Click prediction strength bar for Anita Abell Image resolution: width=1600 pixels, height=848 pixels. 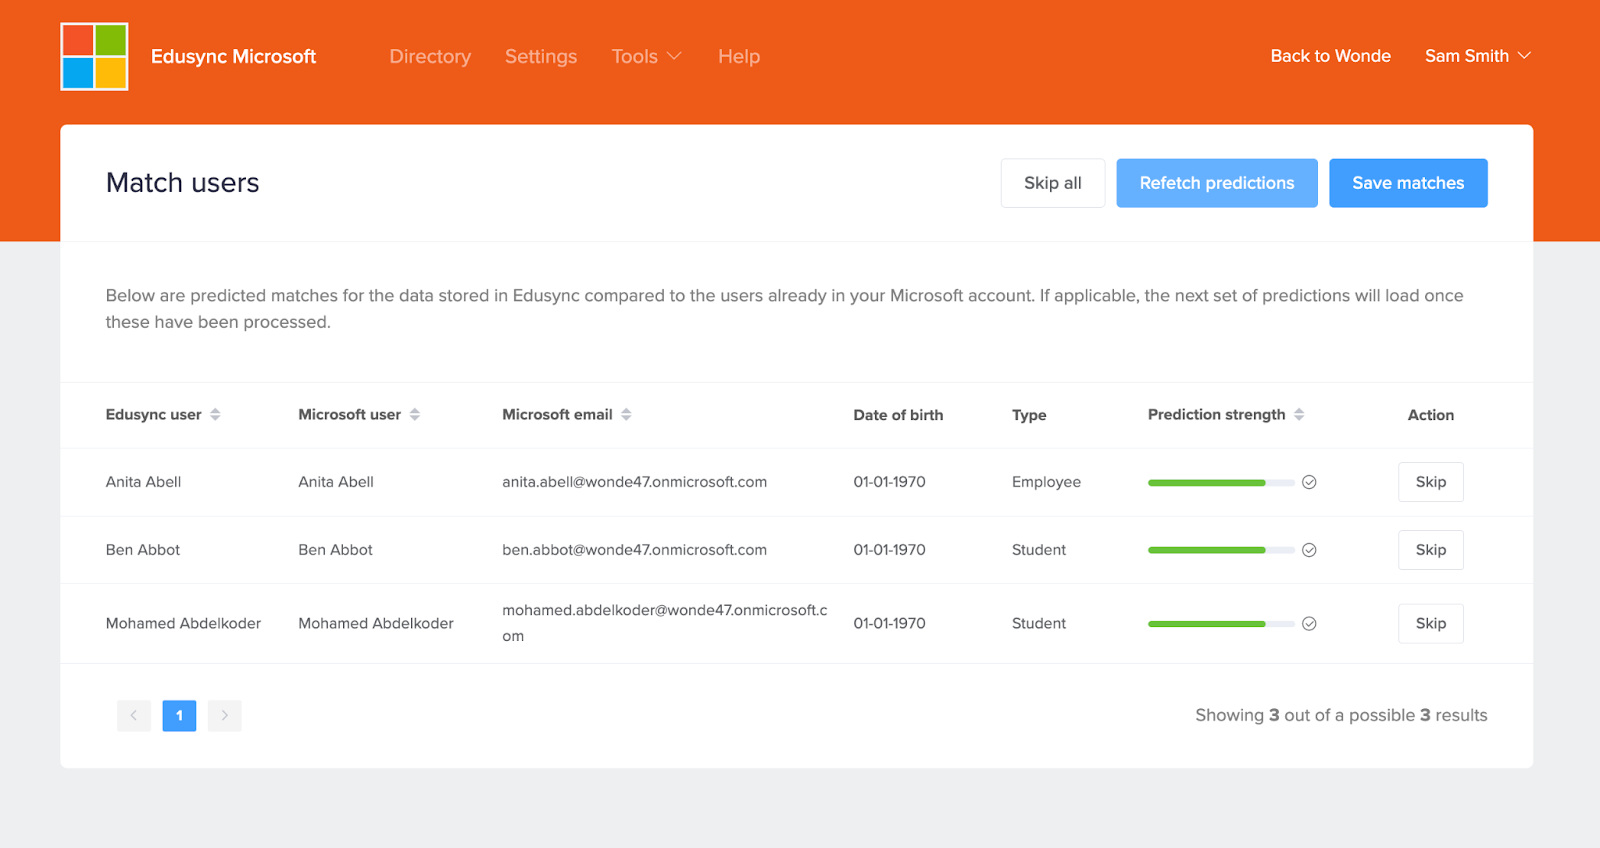click(1221, 483)
